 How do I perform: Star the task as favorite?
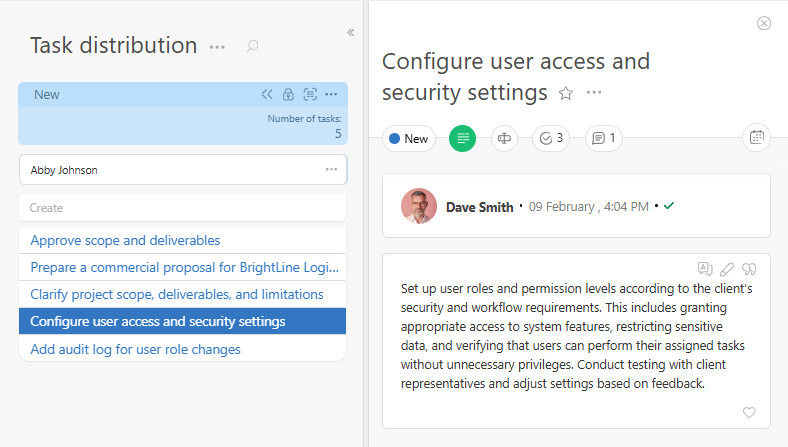point(566,93)
